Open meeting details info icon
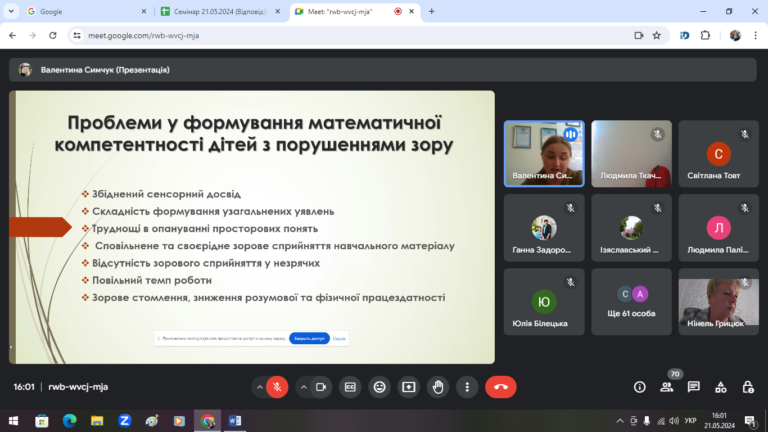 click(x=640, y=387)
